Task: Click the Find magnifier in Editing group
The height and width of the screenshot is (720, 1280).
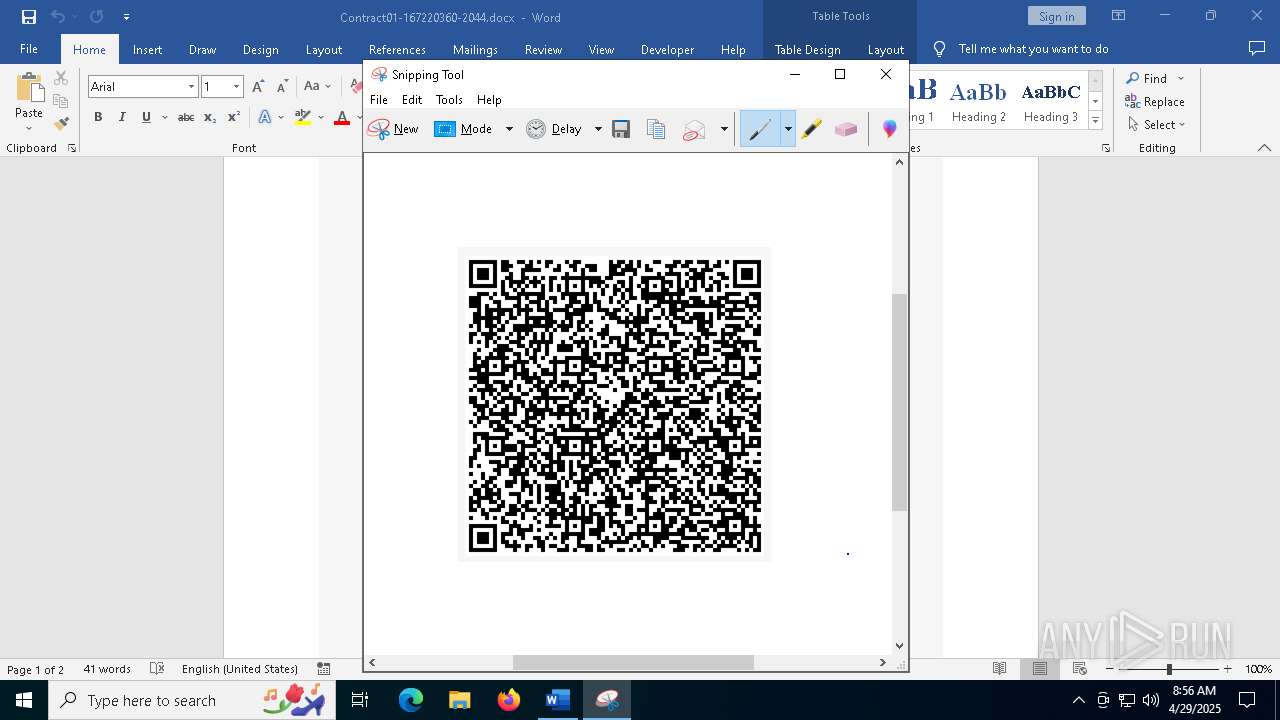Action: click(x=1146, y=78)
